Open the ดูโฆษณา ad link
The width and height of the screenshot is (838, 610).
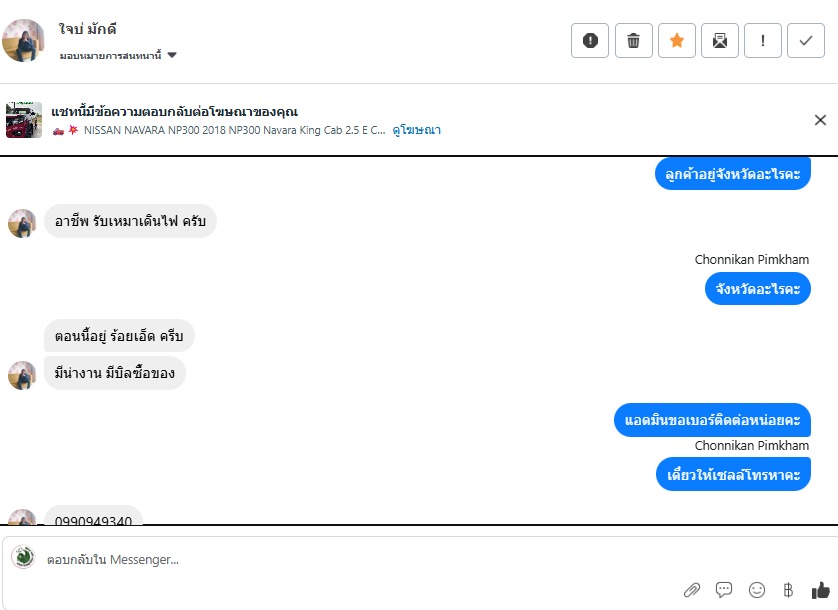point(416,130)
